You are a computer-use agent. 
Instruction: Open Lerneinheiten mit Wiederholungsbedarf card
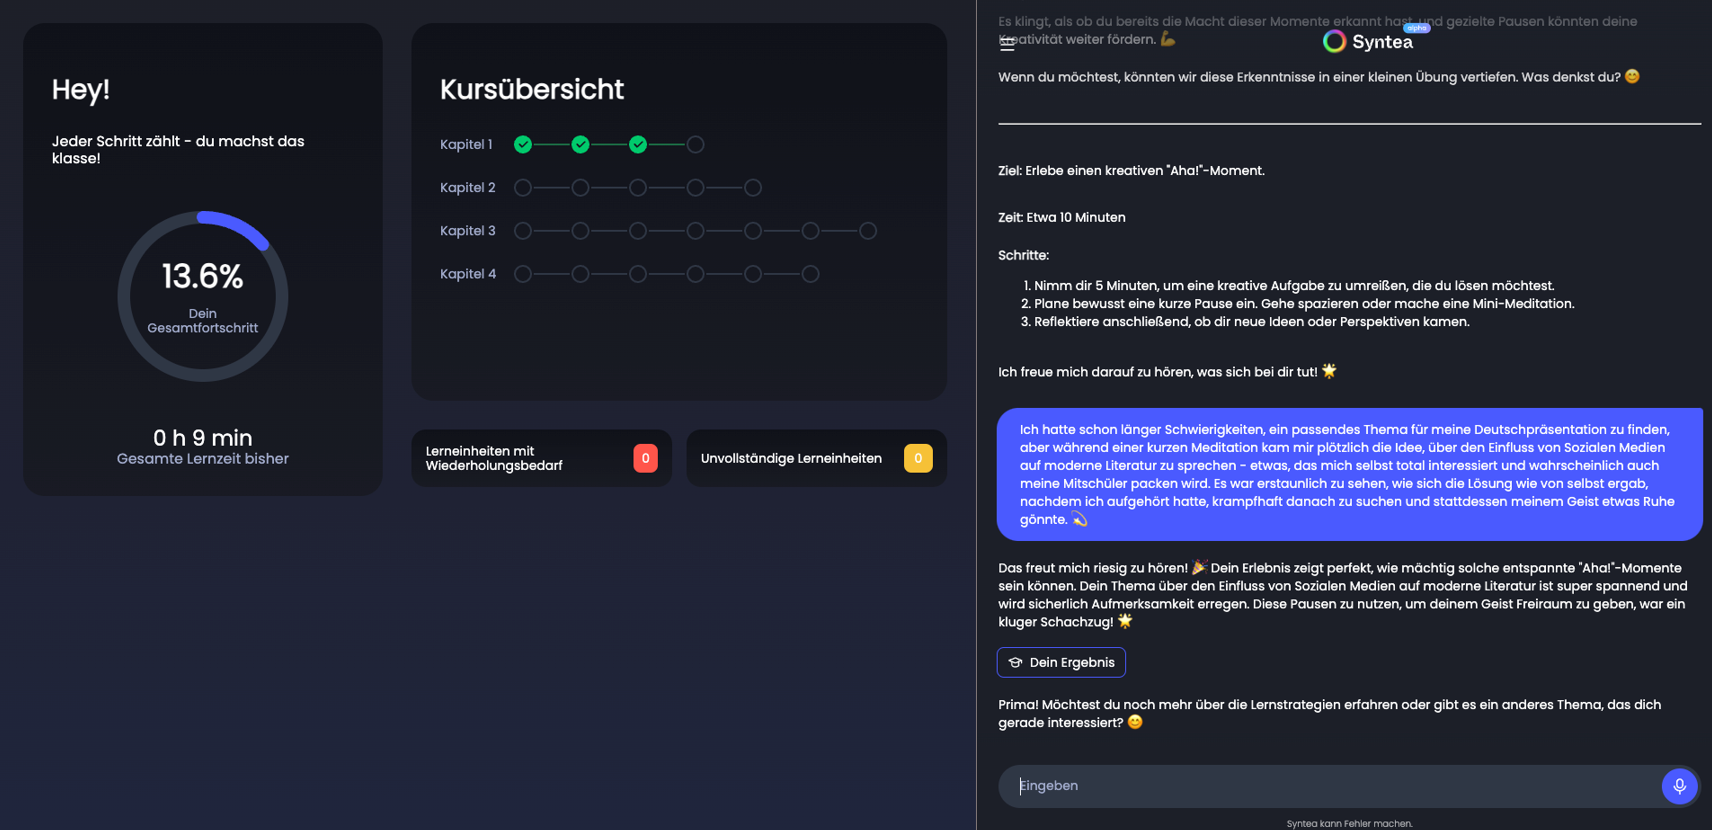click(x=541, y=458)
